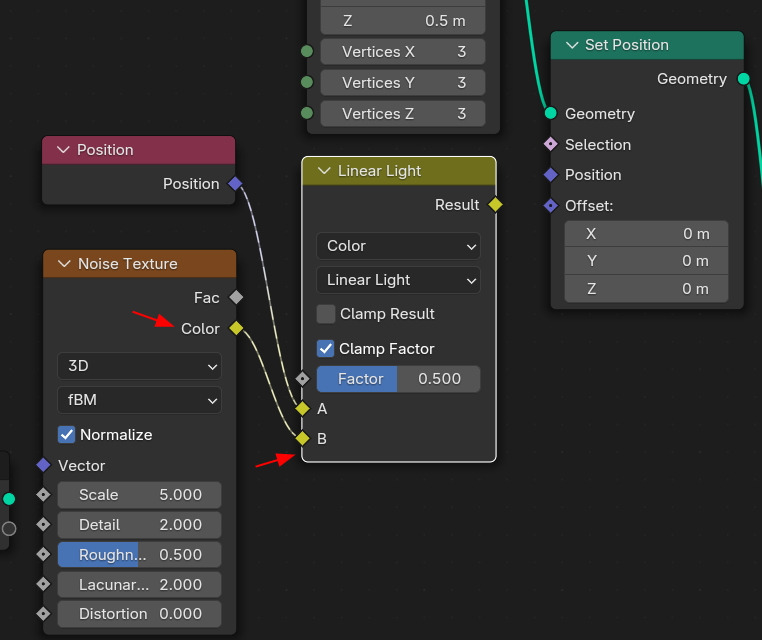Click Set Position Geometry output socket
762x640 pixels.
[744, 79]
